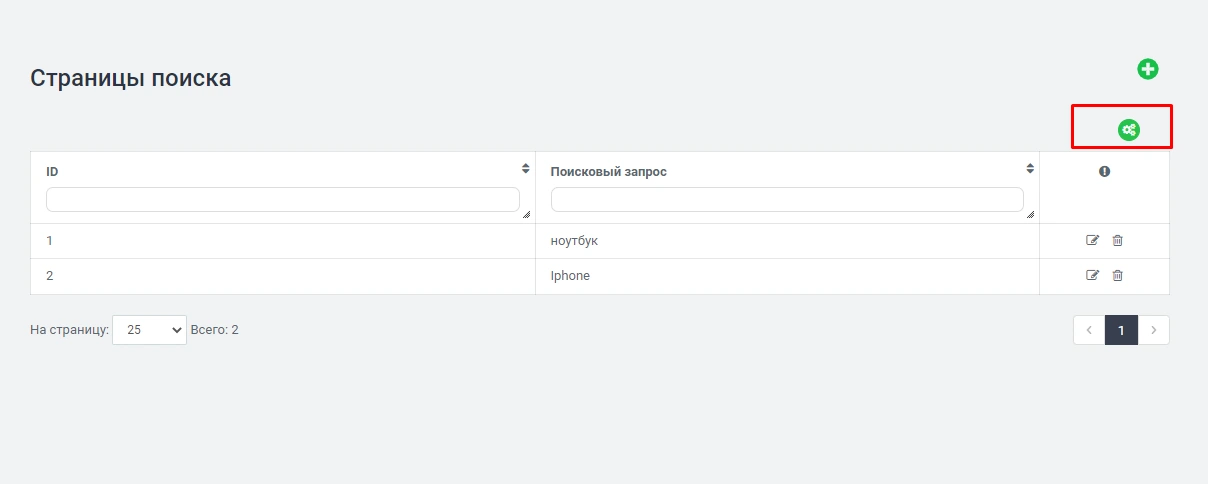Click the ID column header

pyautogui.click(x=52, y=171)
